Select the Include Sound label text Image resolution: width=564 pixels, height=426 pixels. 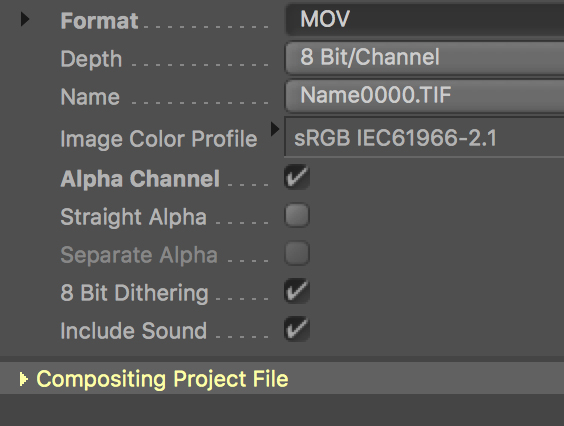pos(134,331)
